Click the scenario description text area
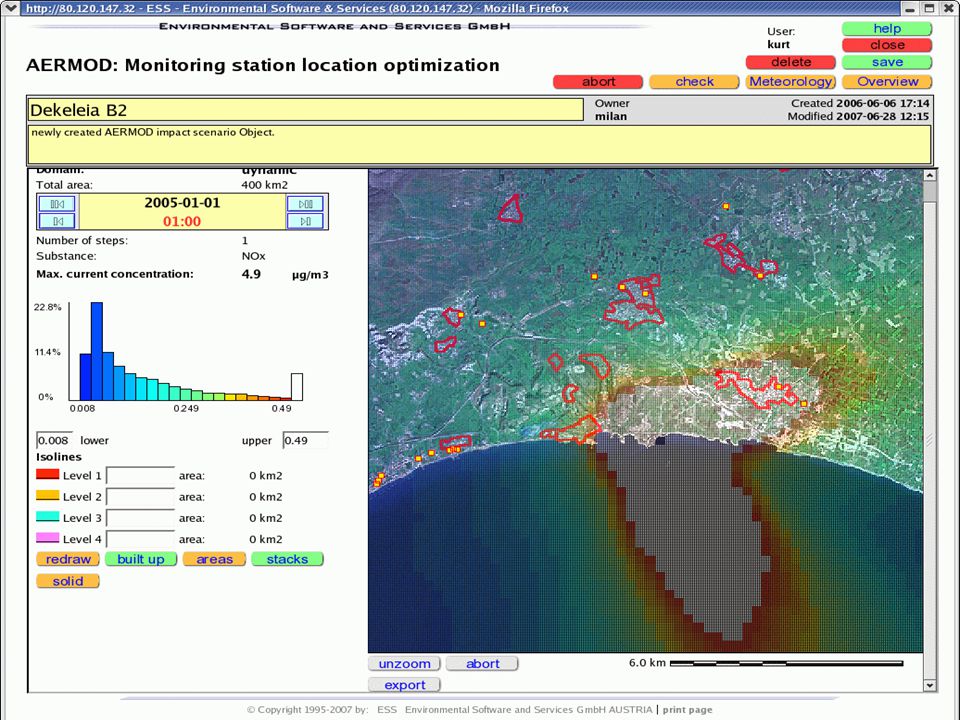Viewport: 960px width, 720px height. point(480,144)
